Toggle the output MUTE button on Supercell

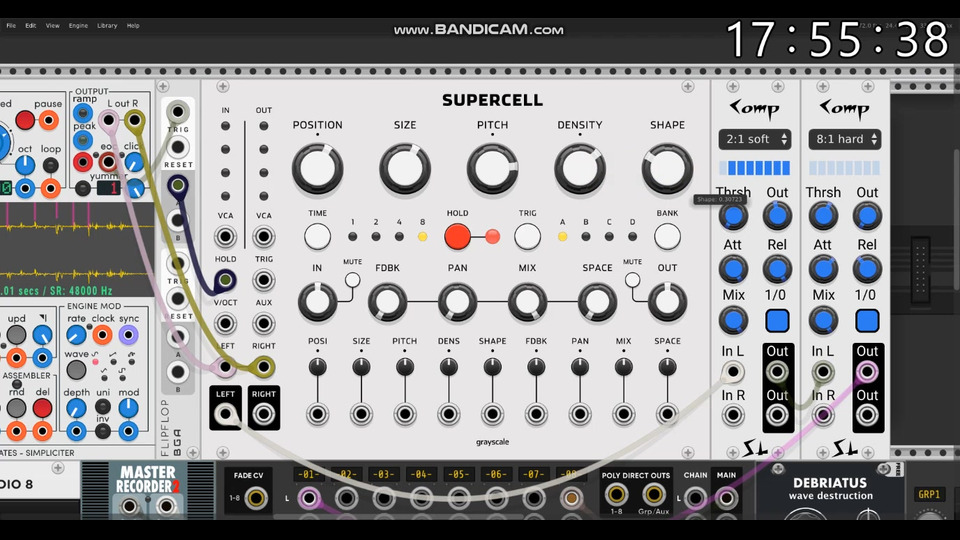[632, 280]
